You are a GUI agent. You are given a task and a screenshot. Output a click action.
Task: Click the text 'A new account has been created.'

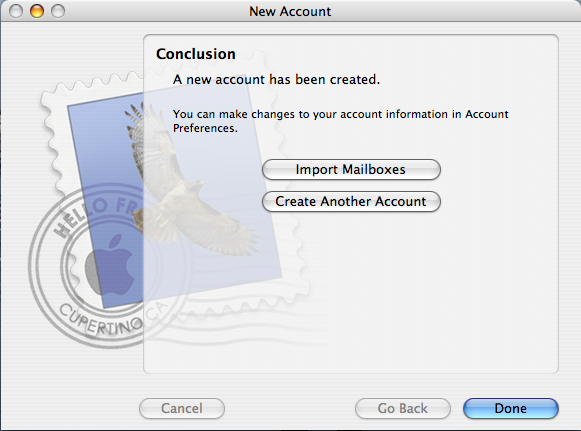pyautogui.click(x=276, y=79)
